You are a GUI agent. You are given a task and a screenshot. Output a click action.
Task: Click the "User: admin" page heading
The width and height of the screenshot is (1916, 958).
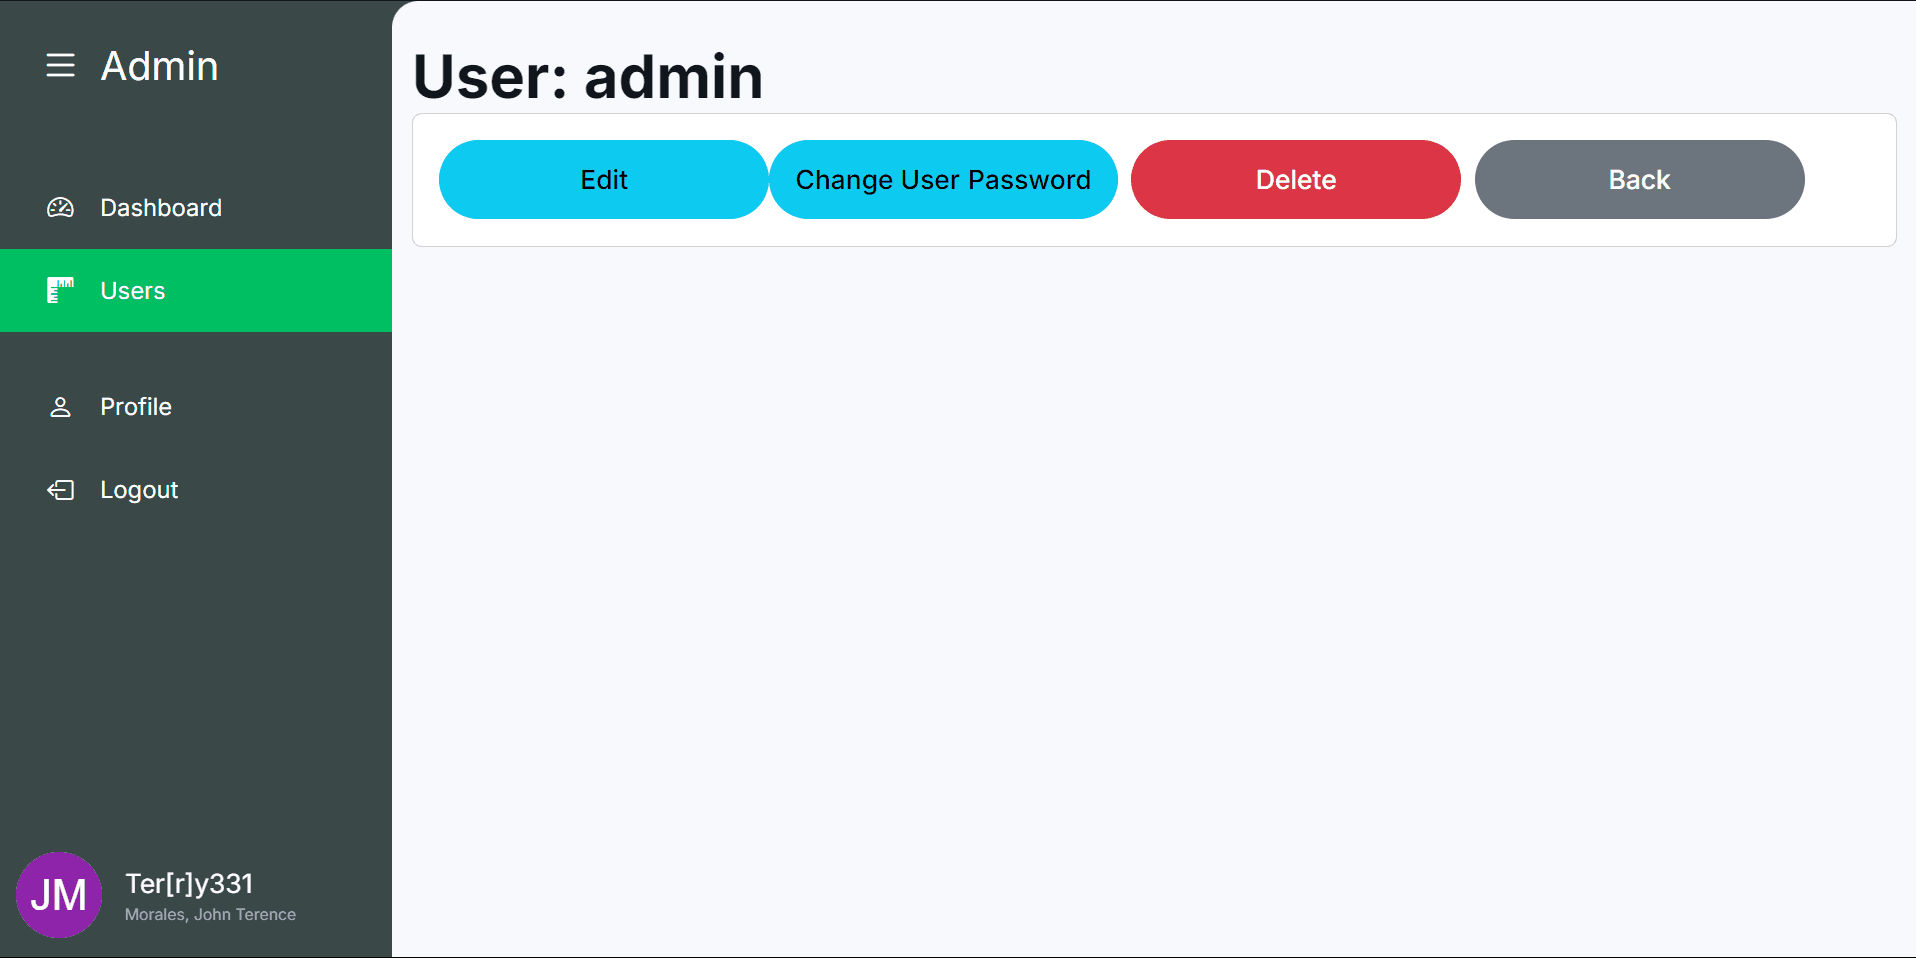588,77
